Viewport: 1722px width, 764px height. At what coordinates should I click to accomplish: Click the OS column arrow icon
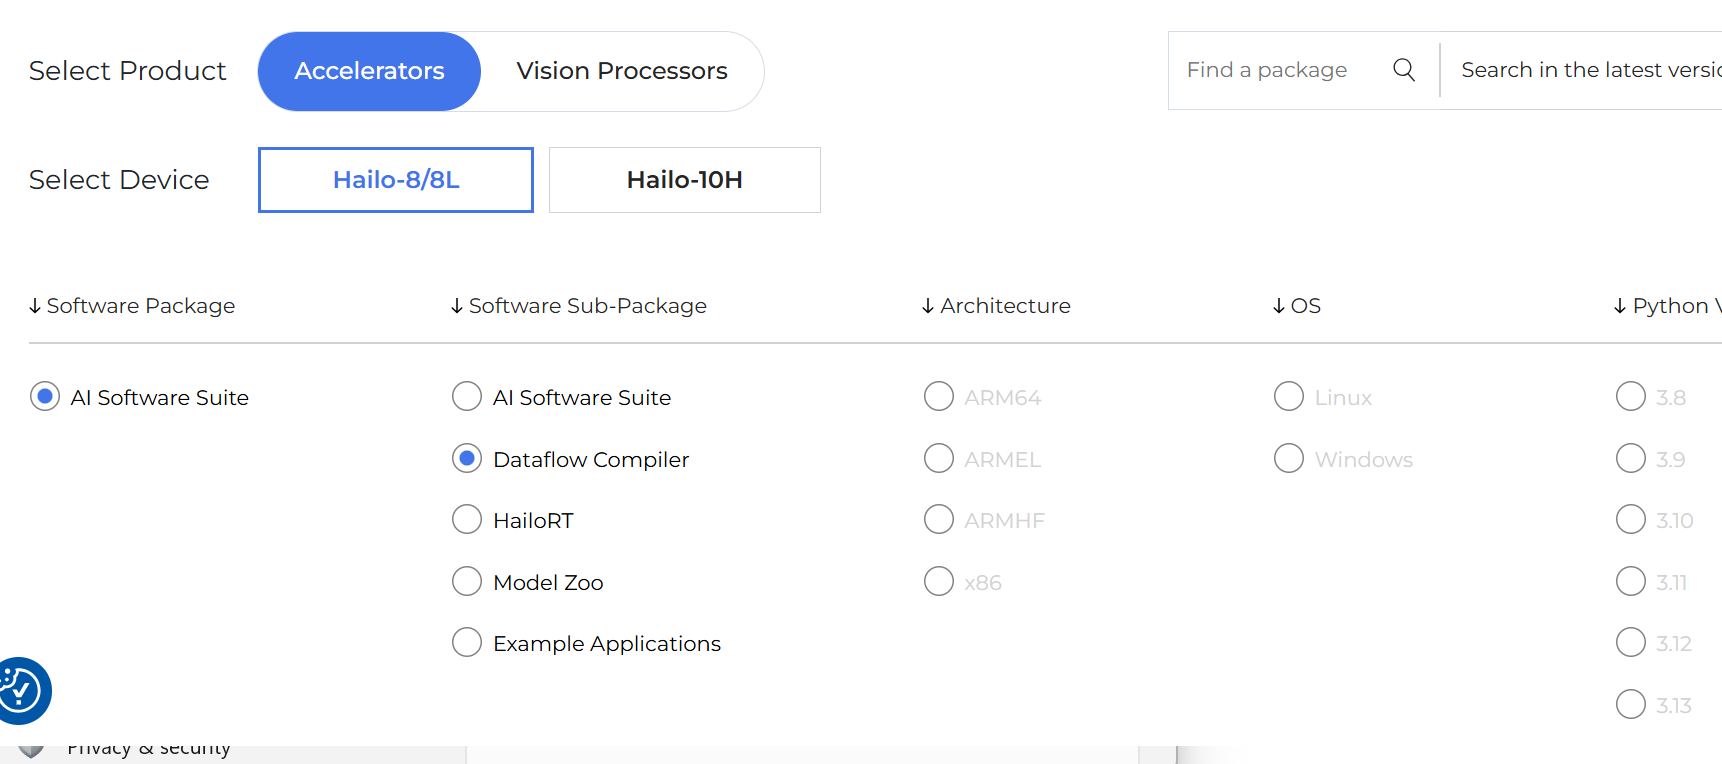tap(1279, 306)
